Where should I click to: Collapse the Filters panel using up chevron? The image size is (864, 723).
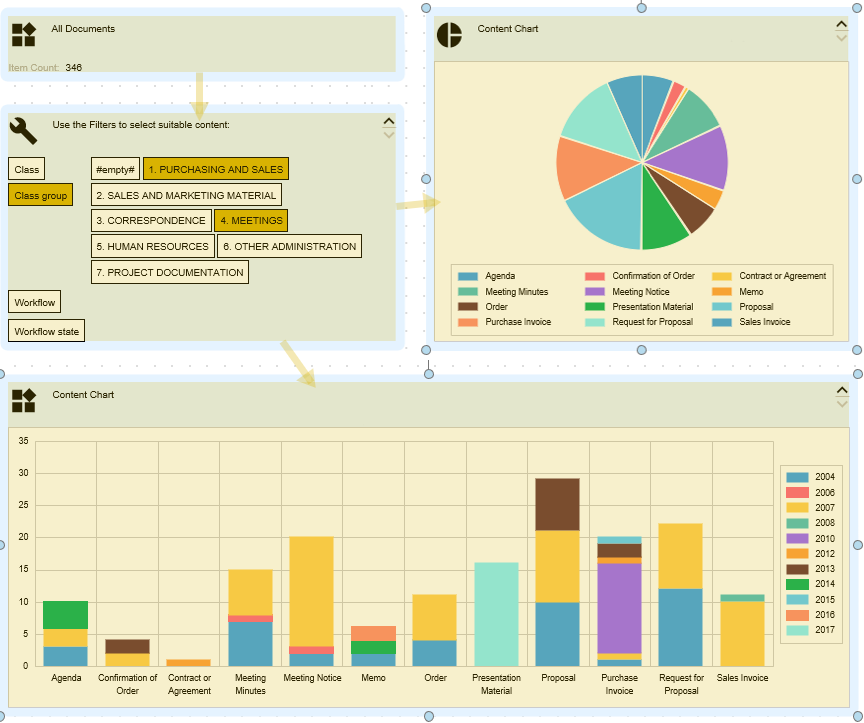(389, 121)
